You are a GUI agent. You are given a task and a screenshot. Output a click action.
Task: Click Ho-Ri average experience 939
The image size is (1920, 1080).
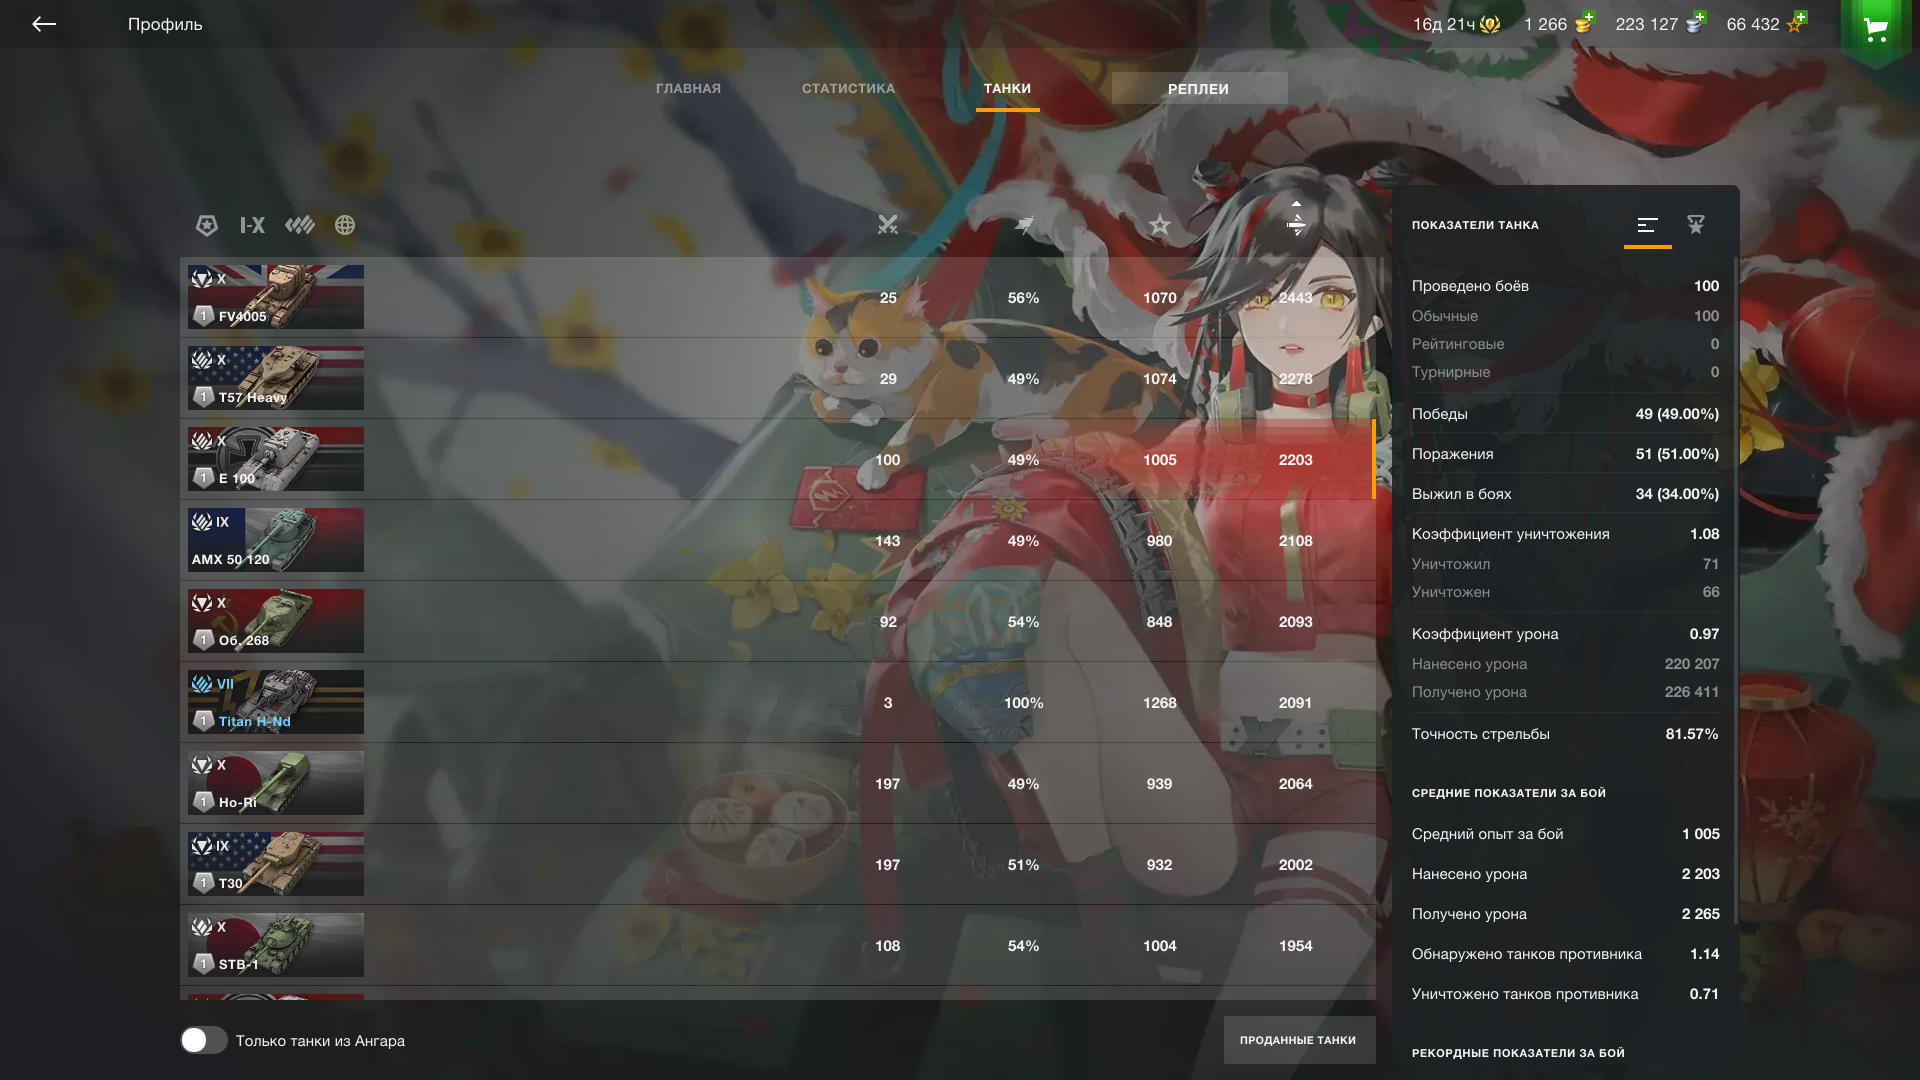pos(1160,784)
